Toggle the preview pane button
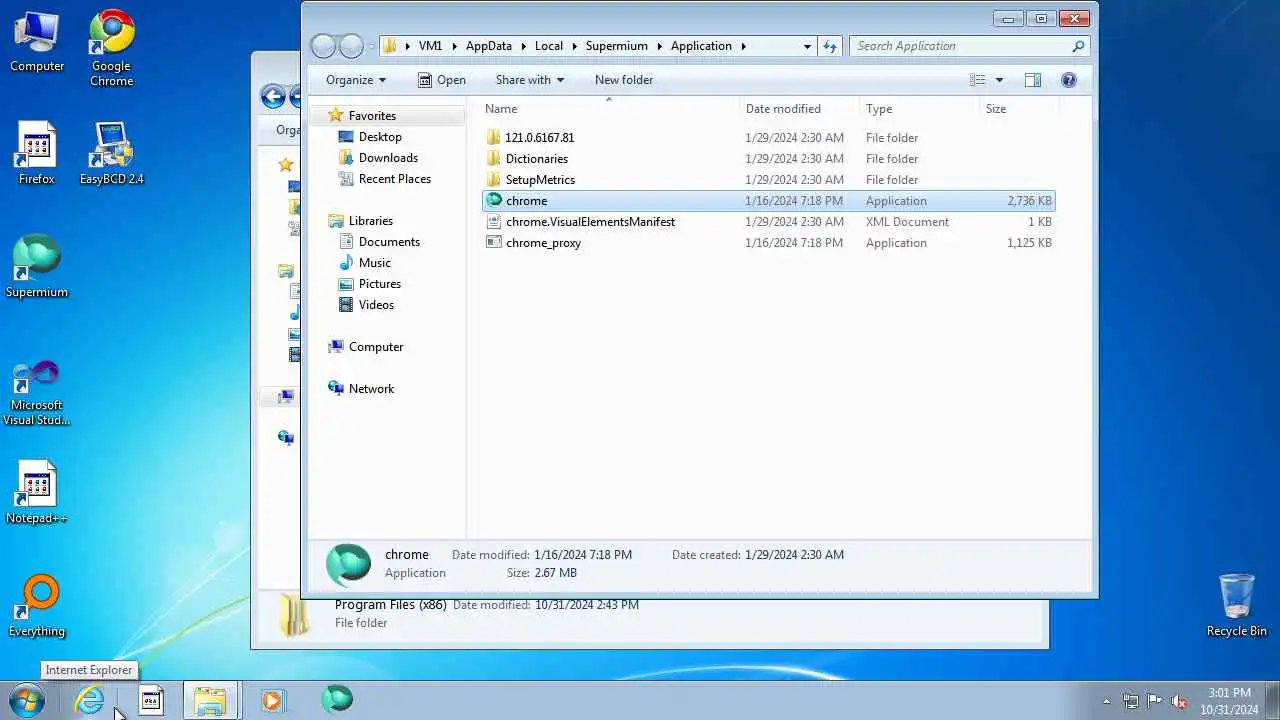 (x=1033, y=80)
